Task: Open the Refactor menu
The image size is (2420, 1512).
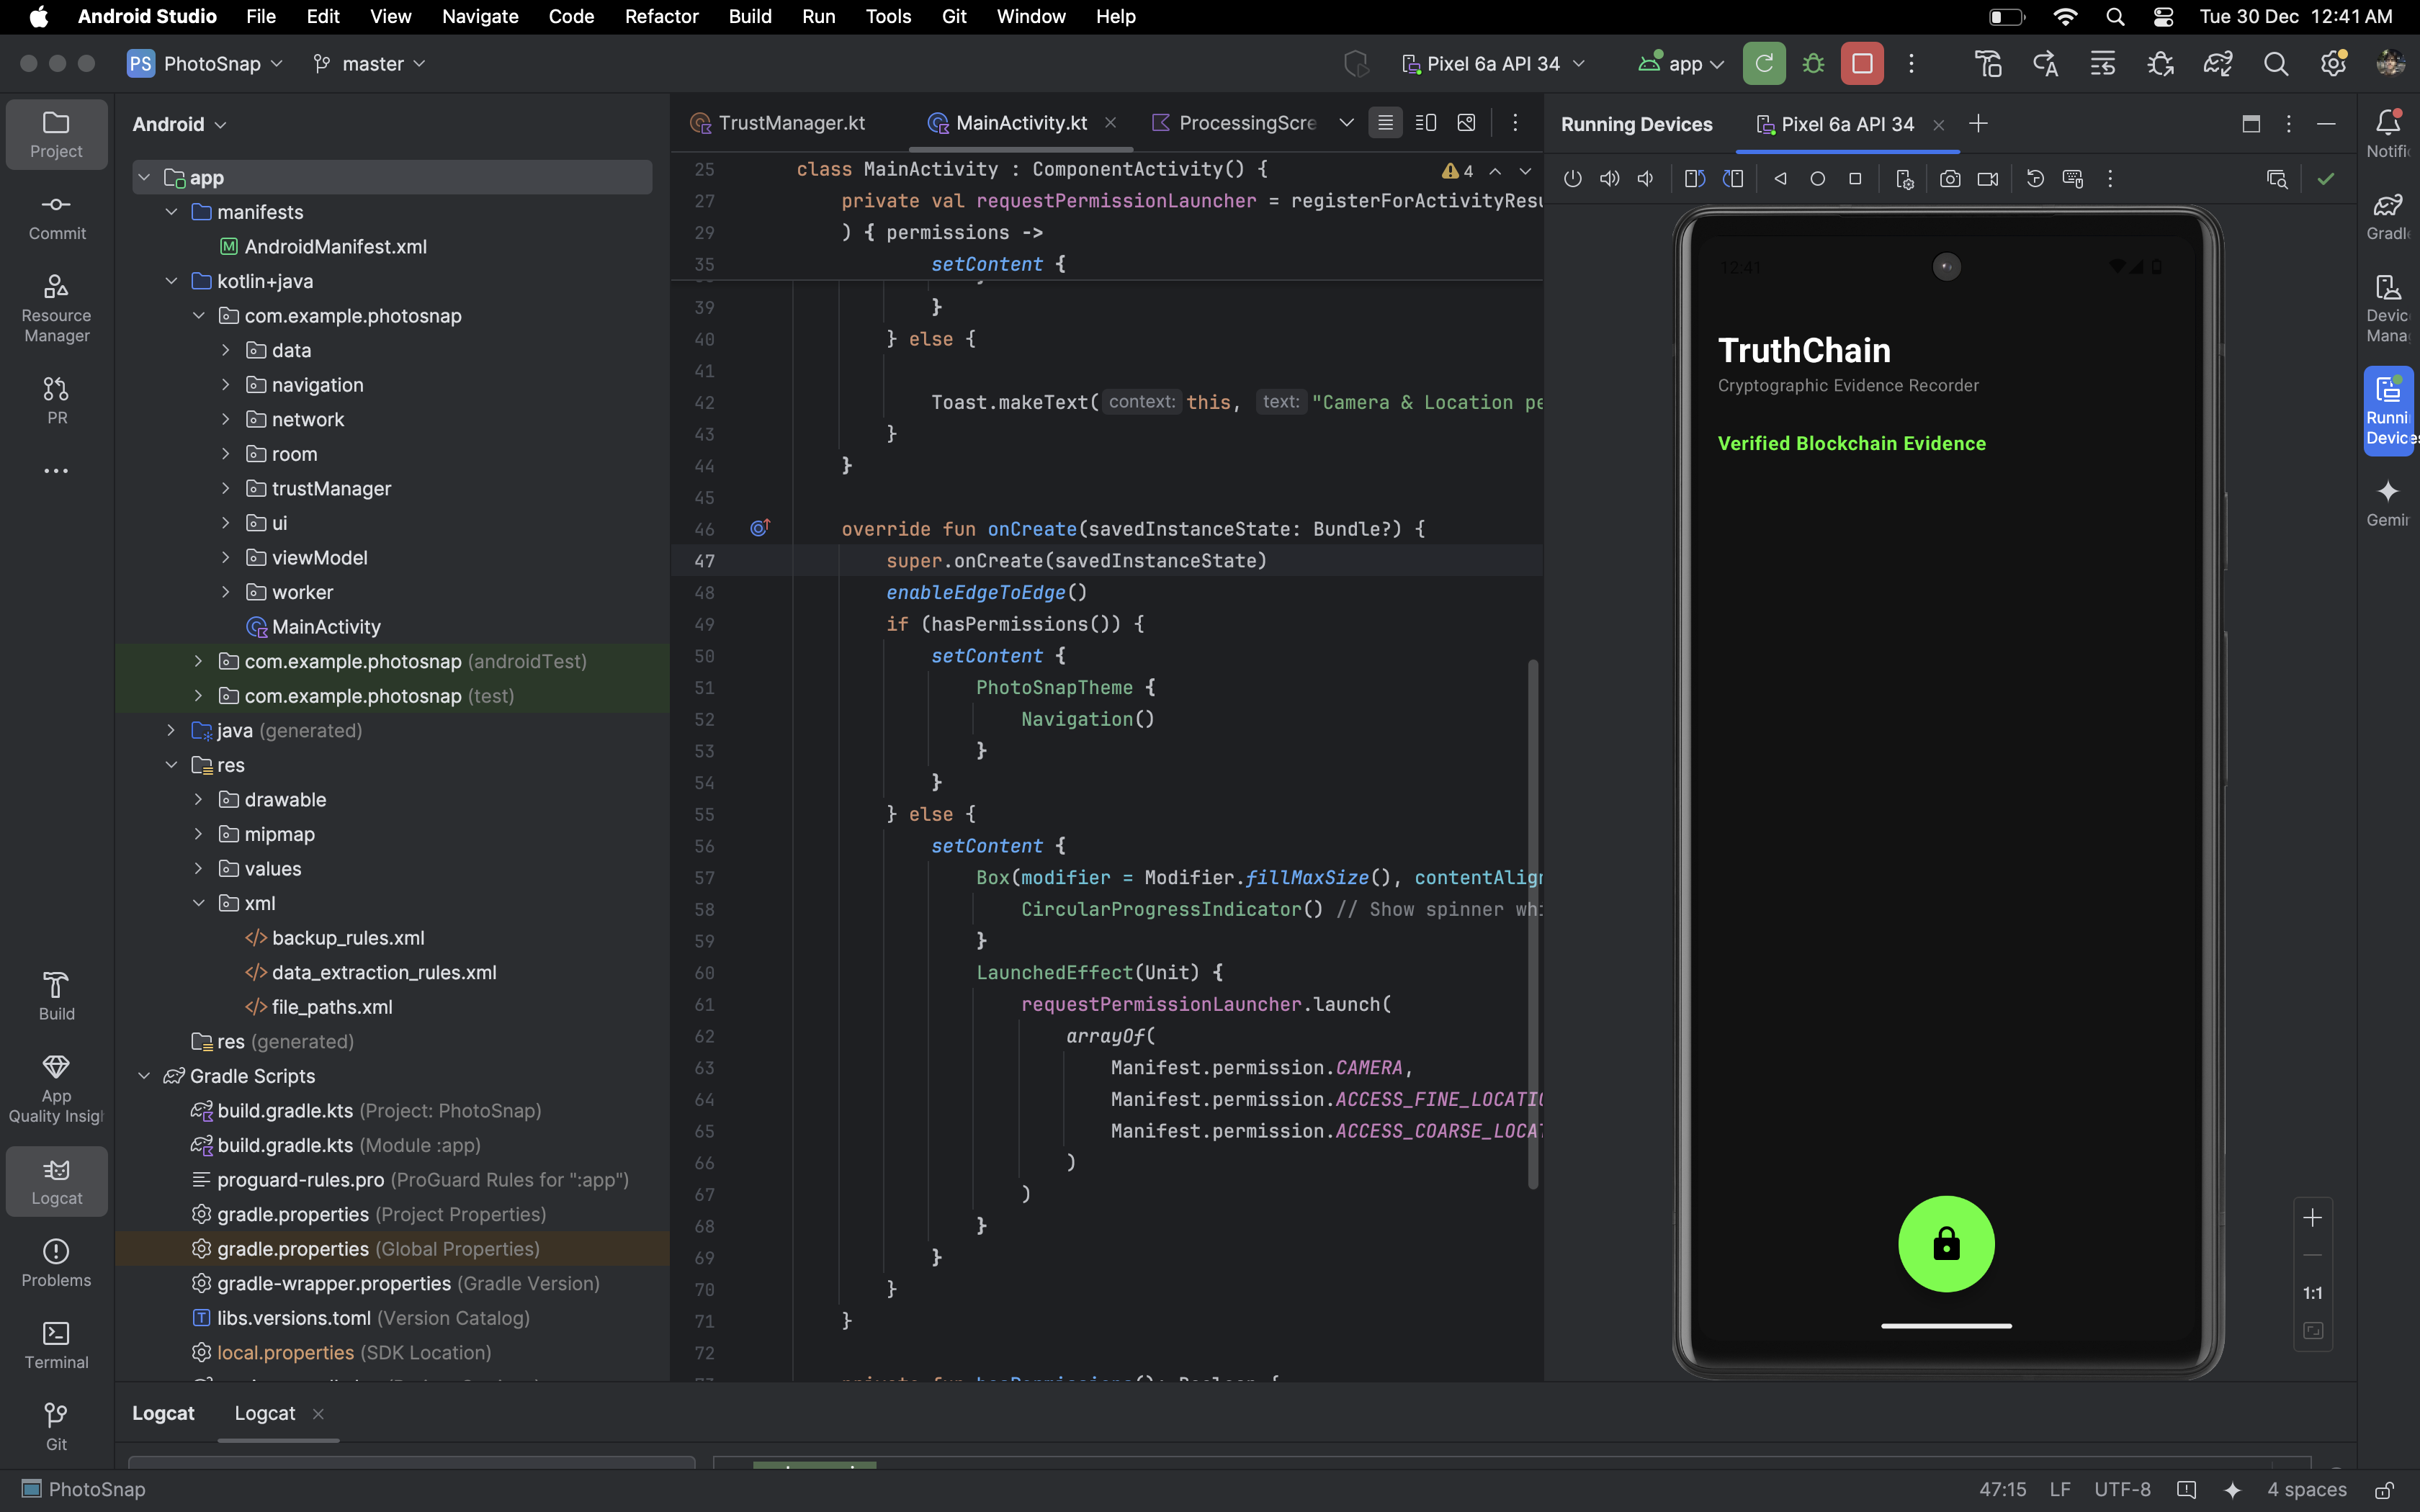Action: coord(661,16)
